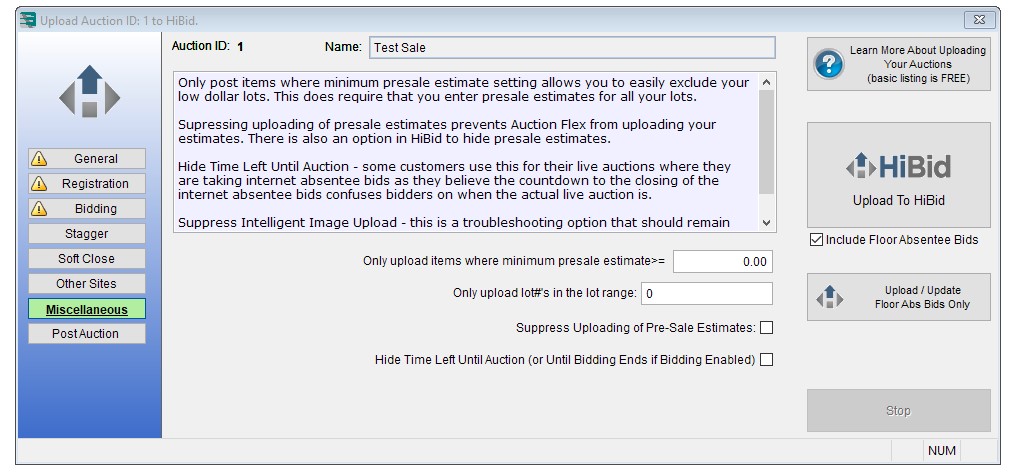Image resolution: width=1013 pixels, height=476 pixels.
Task: Click the minimum presale estimate field
Action: tap(722, 262)
